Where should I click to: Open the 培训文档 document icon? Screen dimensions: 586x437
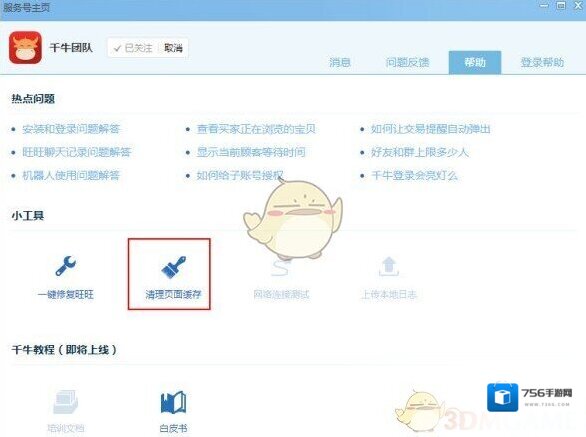point(65,402)
